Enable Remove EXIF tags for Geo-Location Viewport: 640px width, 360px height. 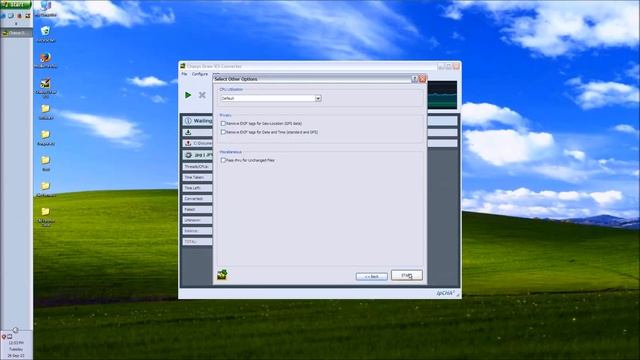click(223, 123)
